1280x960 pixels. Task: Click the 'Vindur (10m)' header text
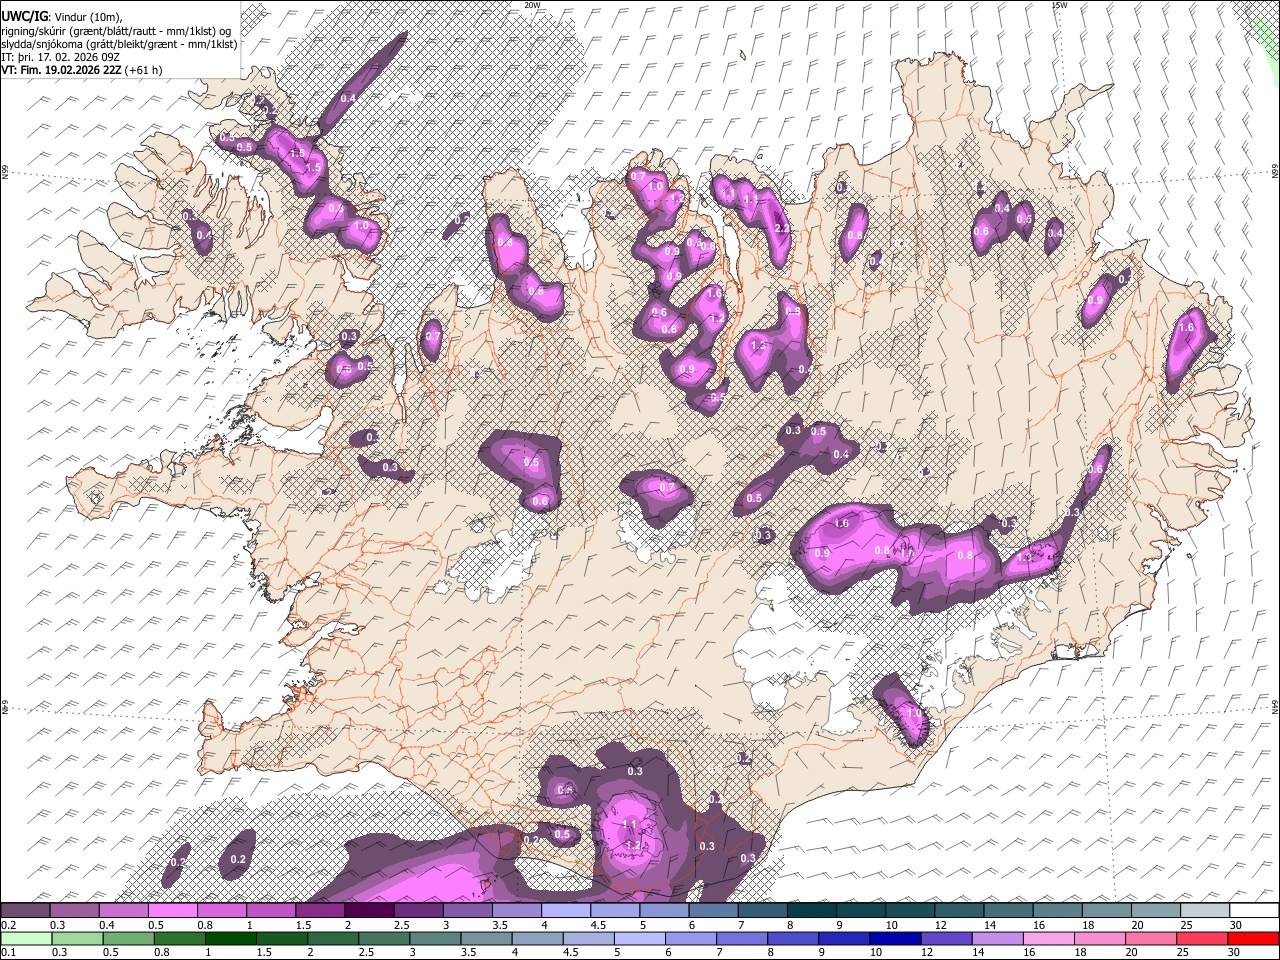pos(88,16)
